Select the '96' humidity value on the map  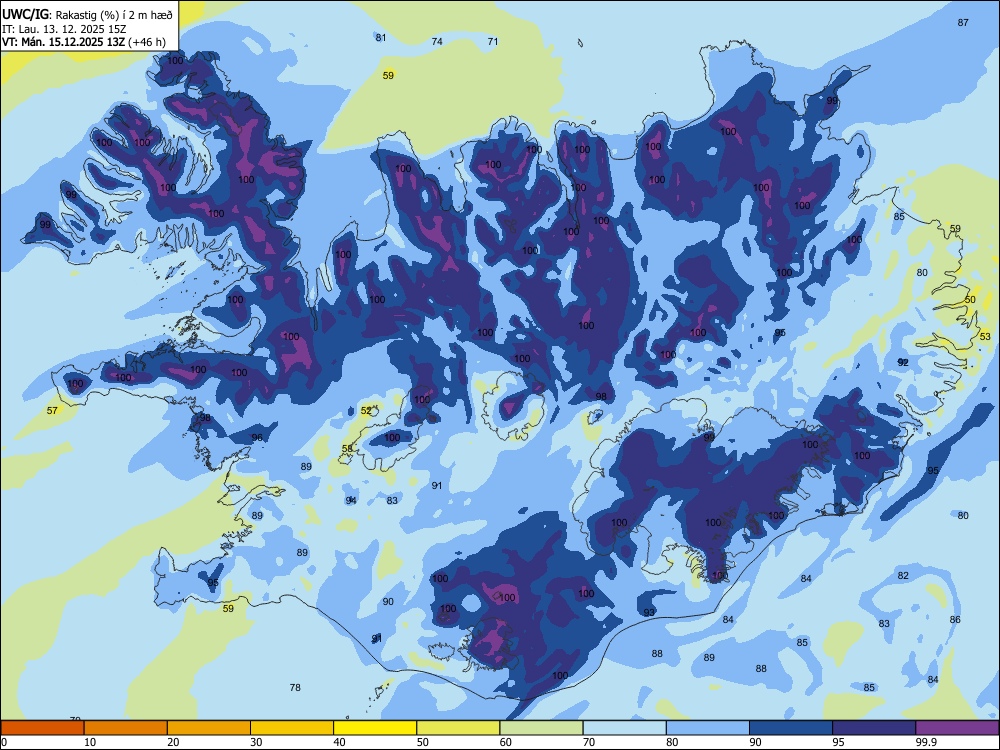point(257,438)
